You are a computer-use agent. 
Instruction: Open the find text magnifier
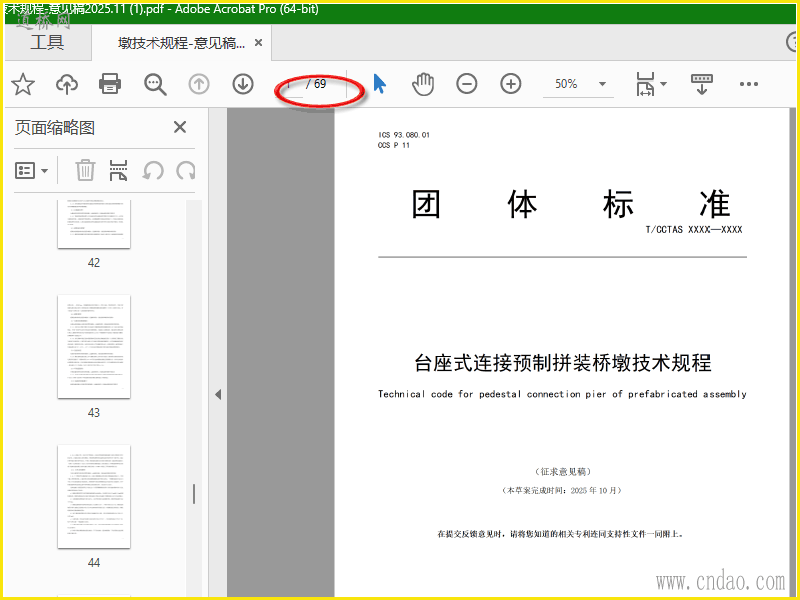[x=155, y=84]
